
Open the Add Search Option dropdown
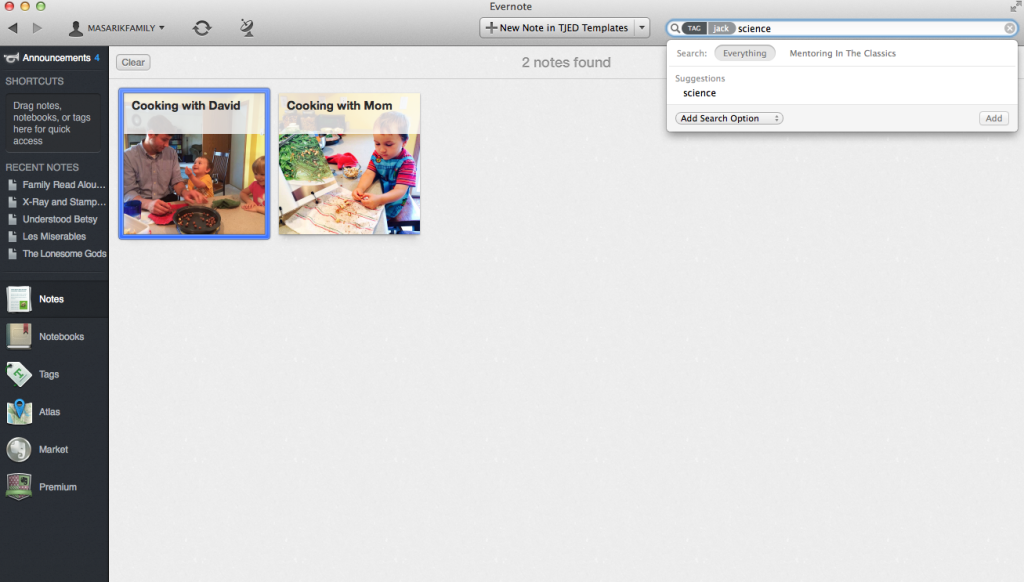click(729, 118)
